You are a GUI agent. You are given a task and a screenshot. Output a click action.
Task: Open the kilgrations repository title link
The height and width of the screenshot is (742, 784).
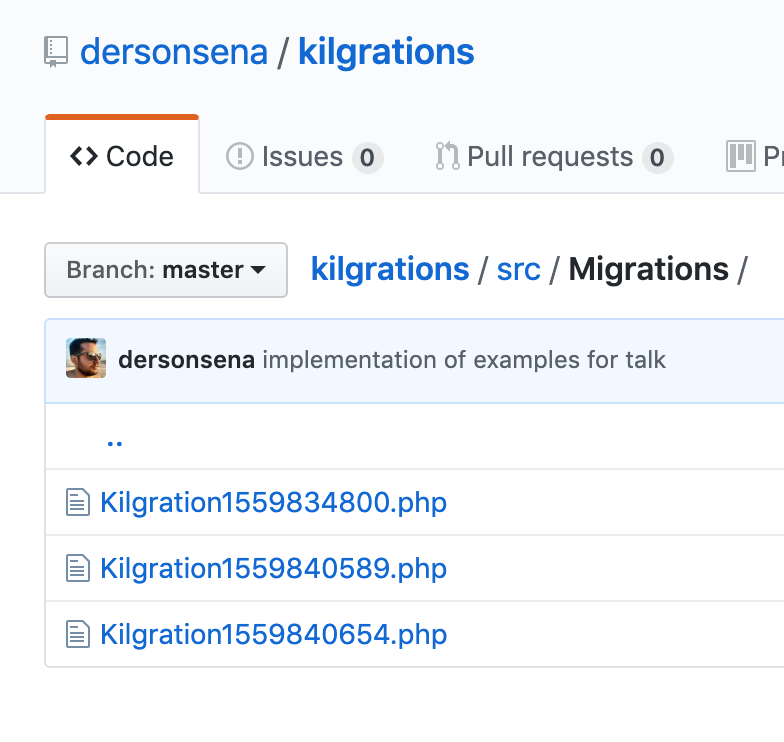386,52
